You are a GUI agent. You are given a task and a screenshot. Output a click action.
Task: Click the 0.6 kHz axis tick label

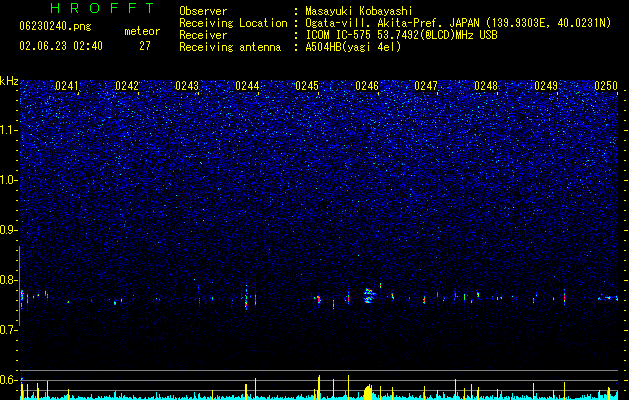click(8, 380)
